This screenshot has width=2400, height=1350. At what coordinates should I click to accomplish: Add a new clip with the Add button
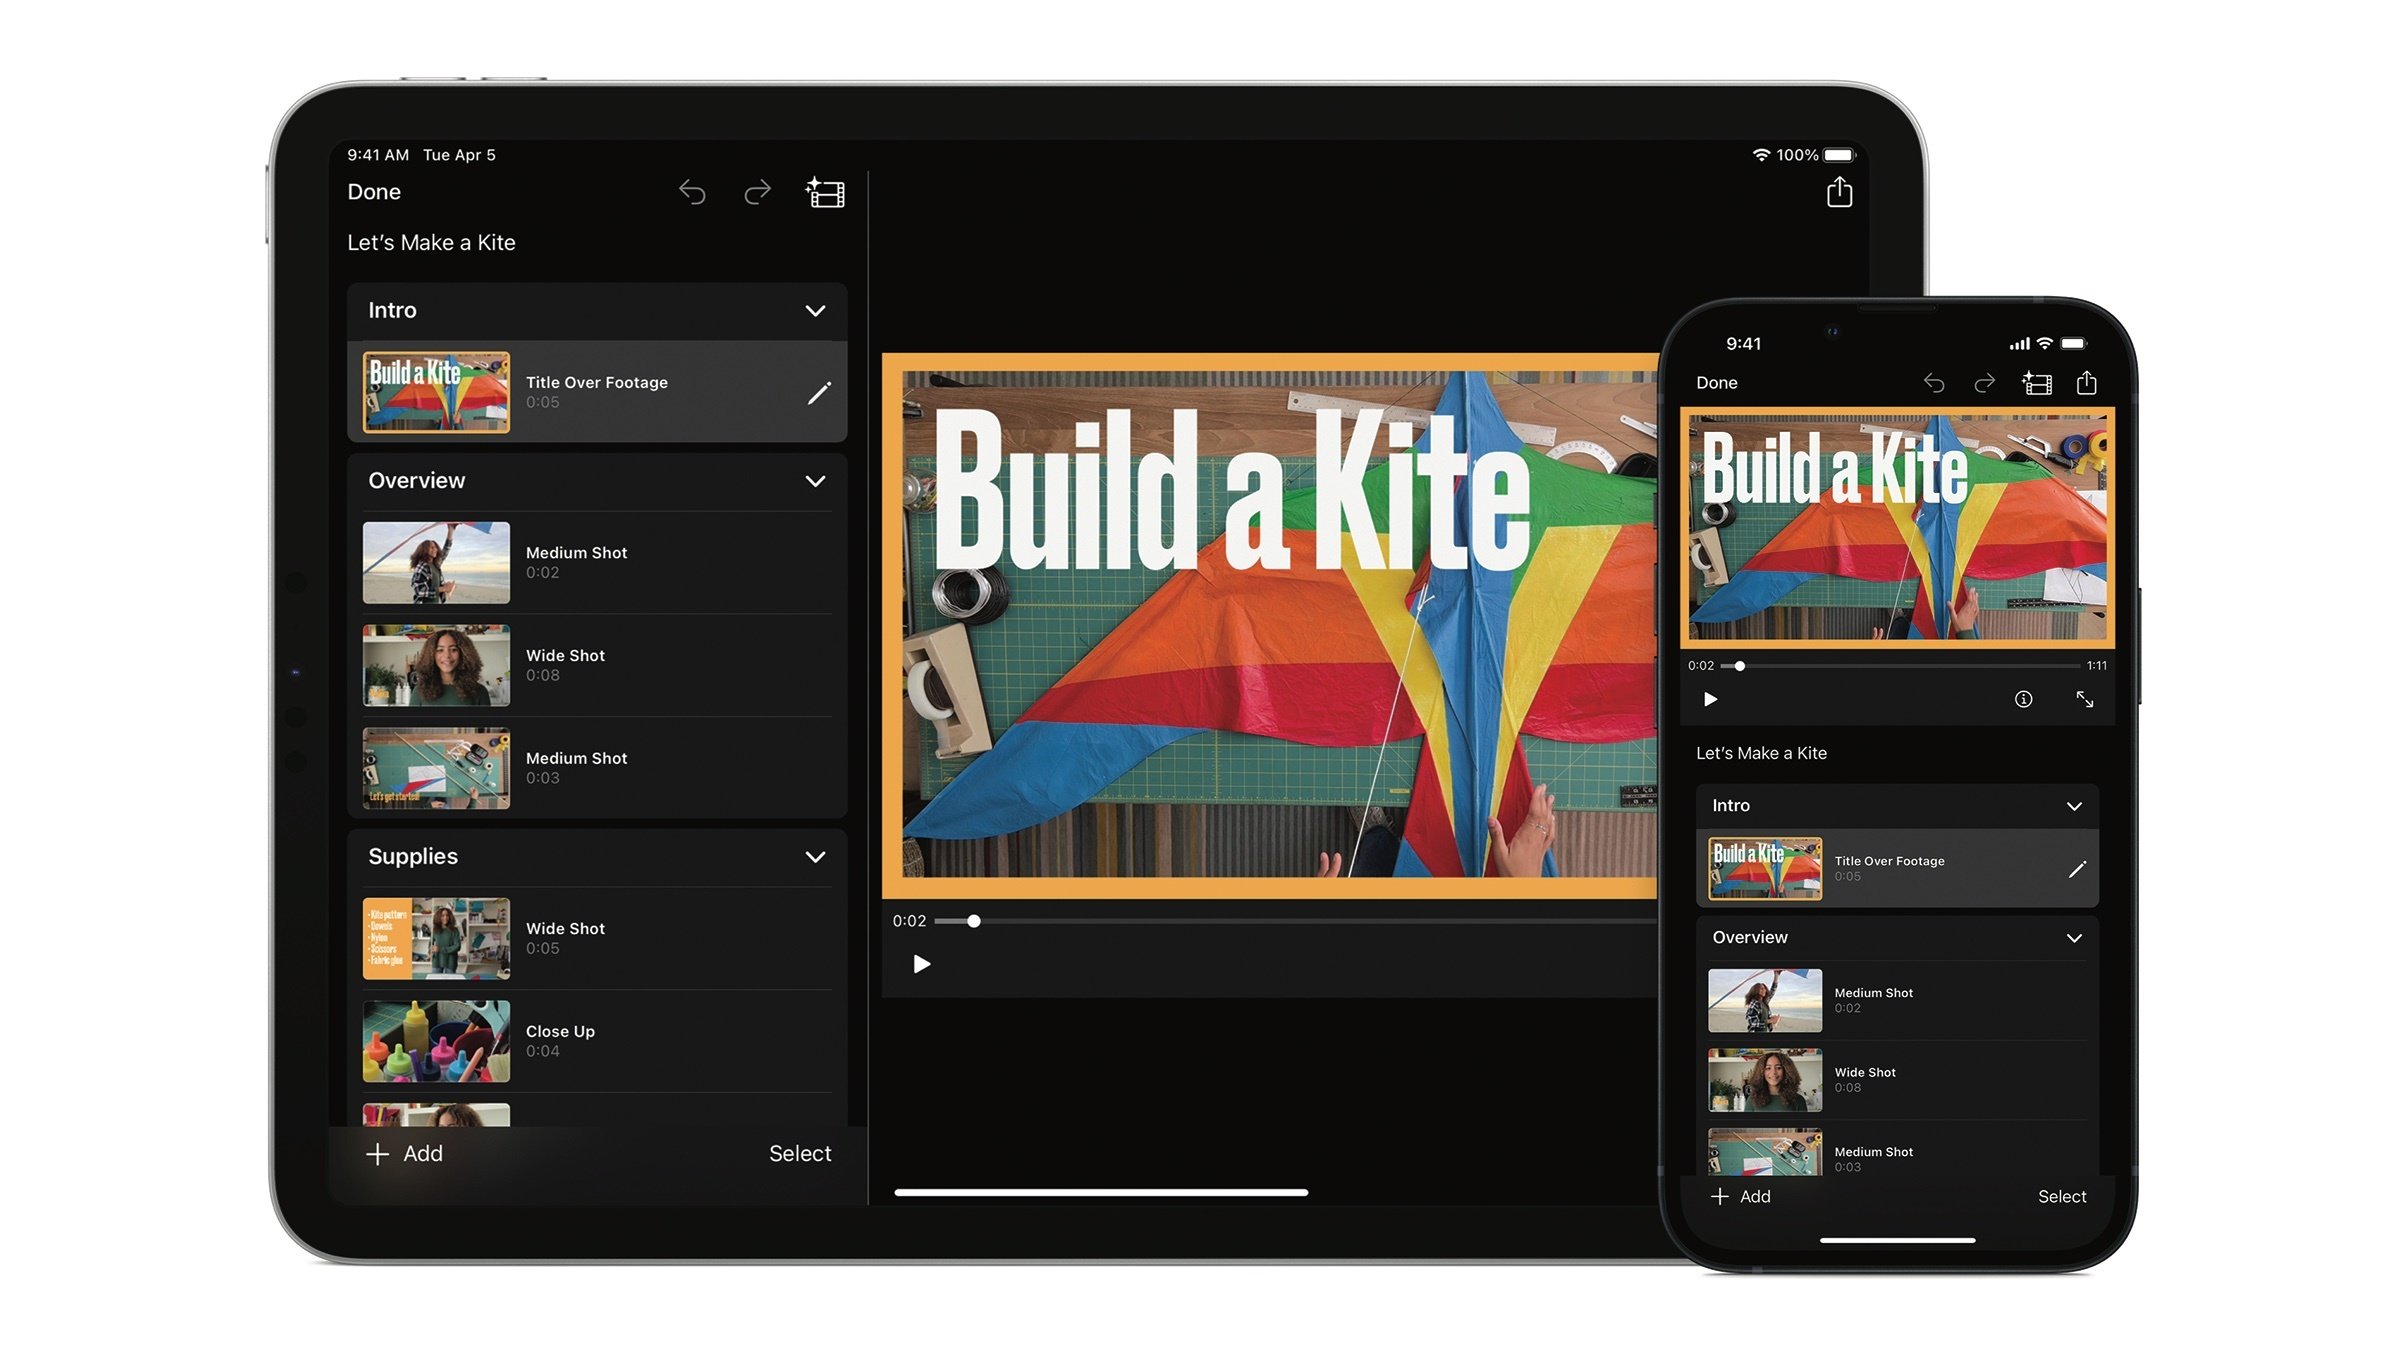pos(404,1152)
